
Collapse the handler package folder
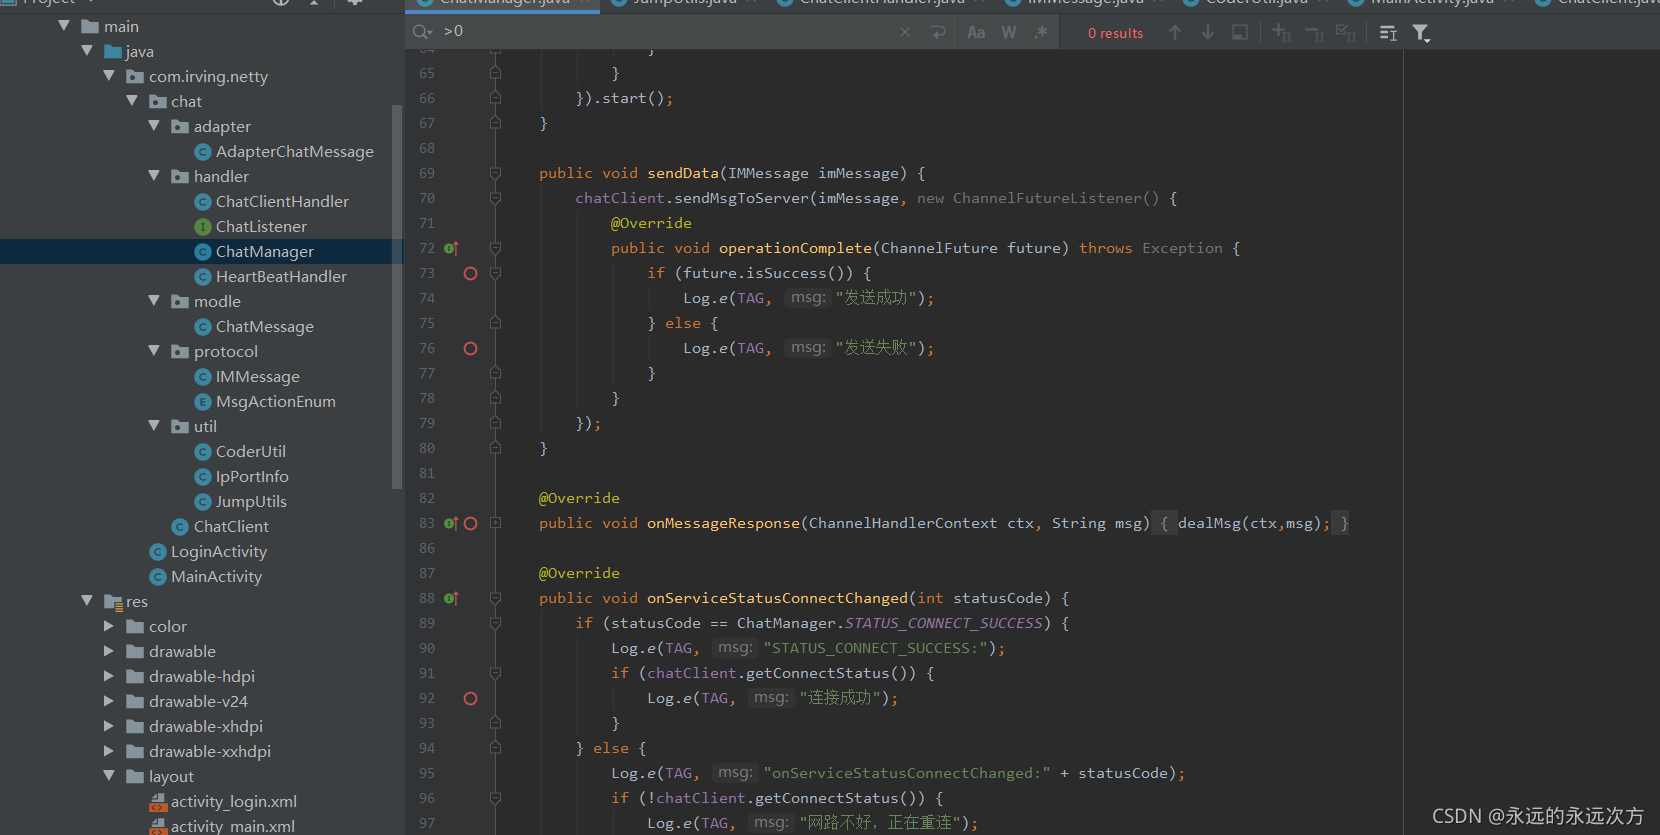click(154, 176)
